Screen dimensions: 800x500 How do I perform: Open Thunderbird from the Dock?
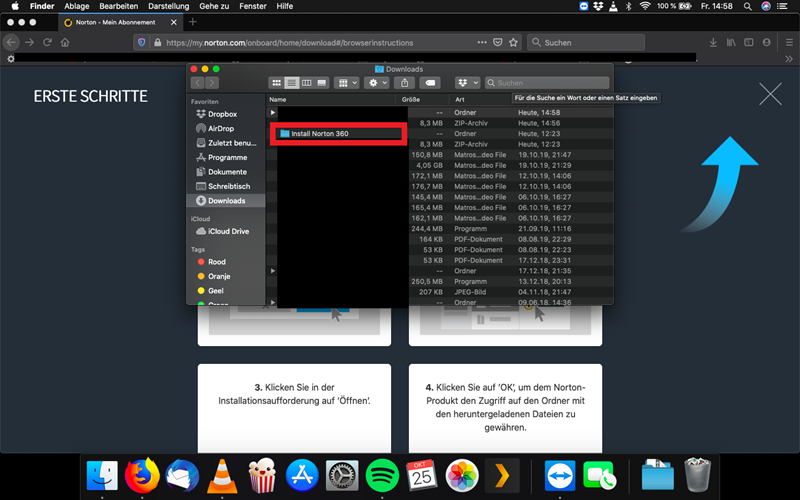pos(182,476)
